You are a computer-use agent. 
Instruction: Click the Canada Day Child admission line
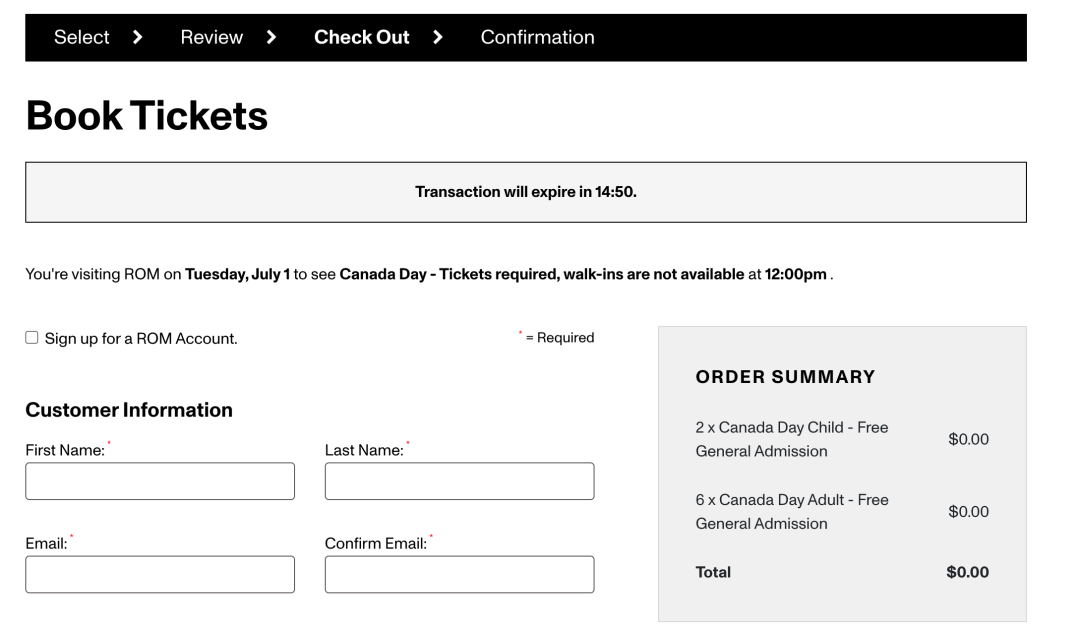click(842, 439)
